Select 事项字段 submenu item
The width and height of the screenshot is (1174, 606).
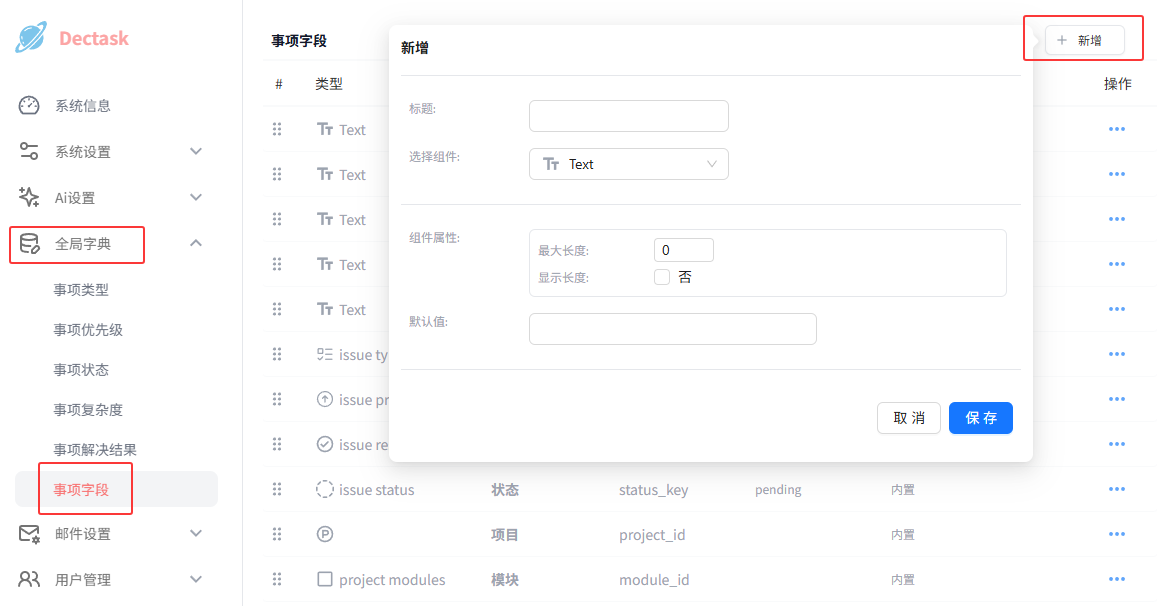tap(116, 489)
